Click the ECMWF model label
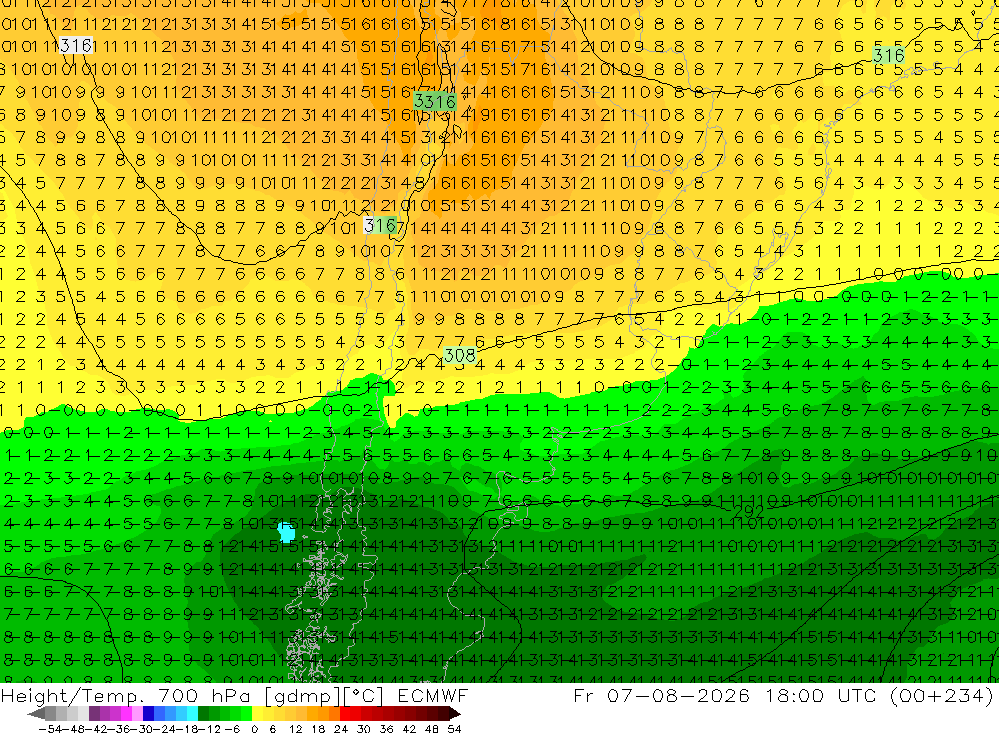This screenshot has width=1000, height=733. coord(432,695)
